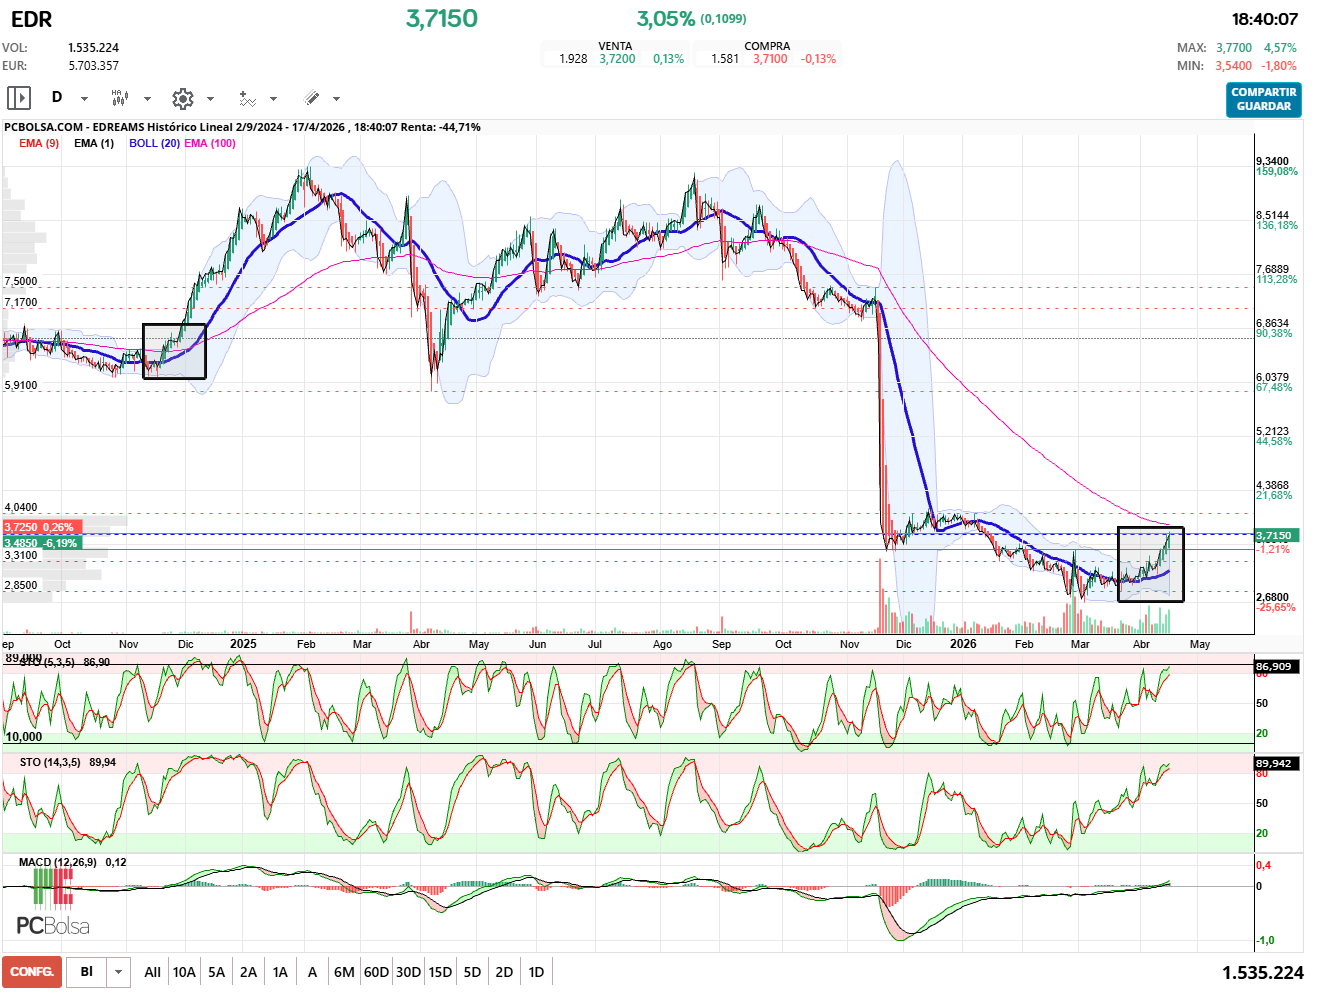Click the chart settings gear icon
1317x993 pixels.
[x=182, y=98]
